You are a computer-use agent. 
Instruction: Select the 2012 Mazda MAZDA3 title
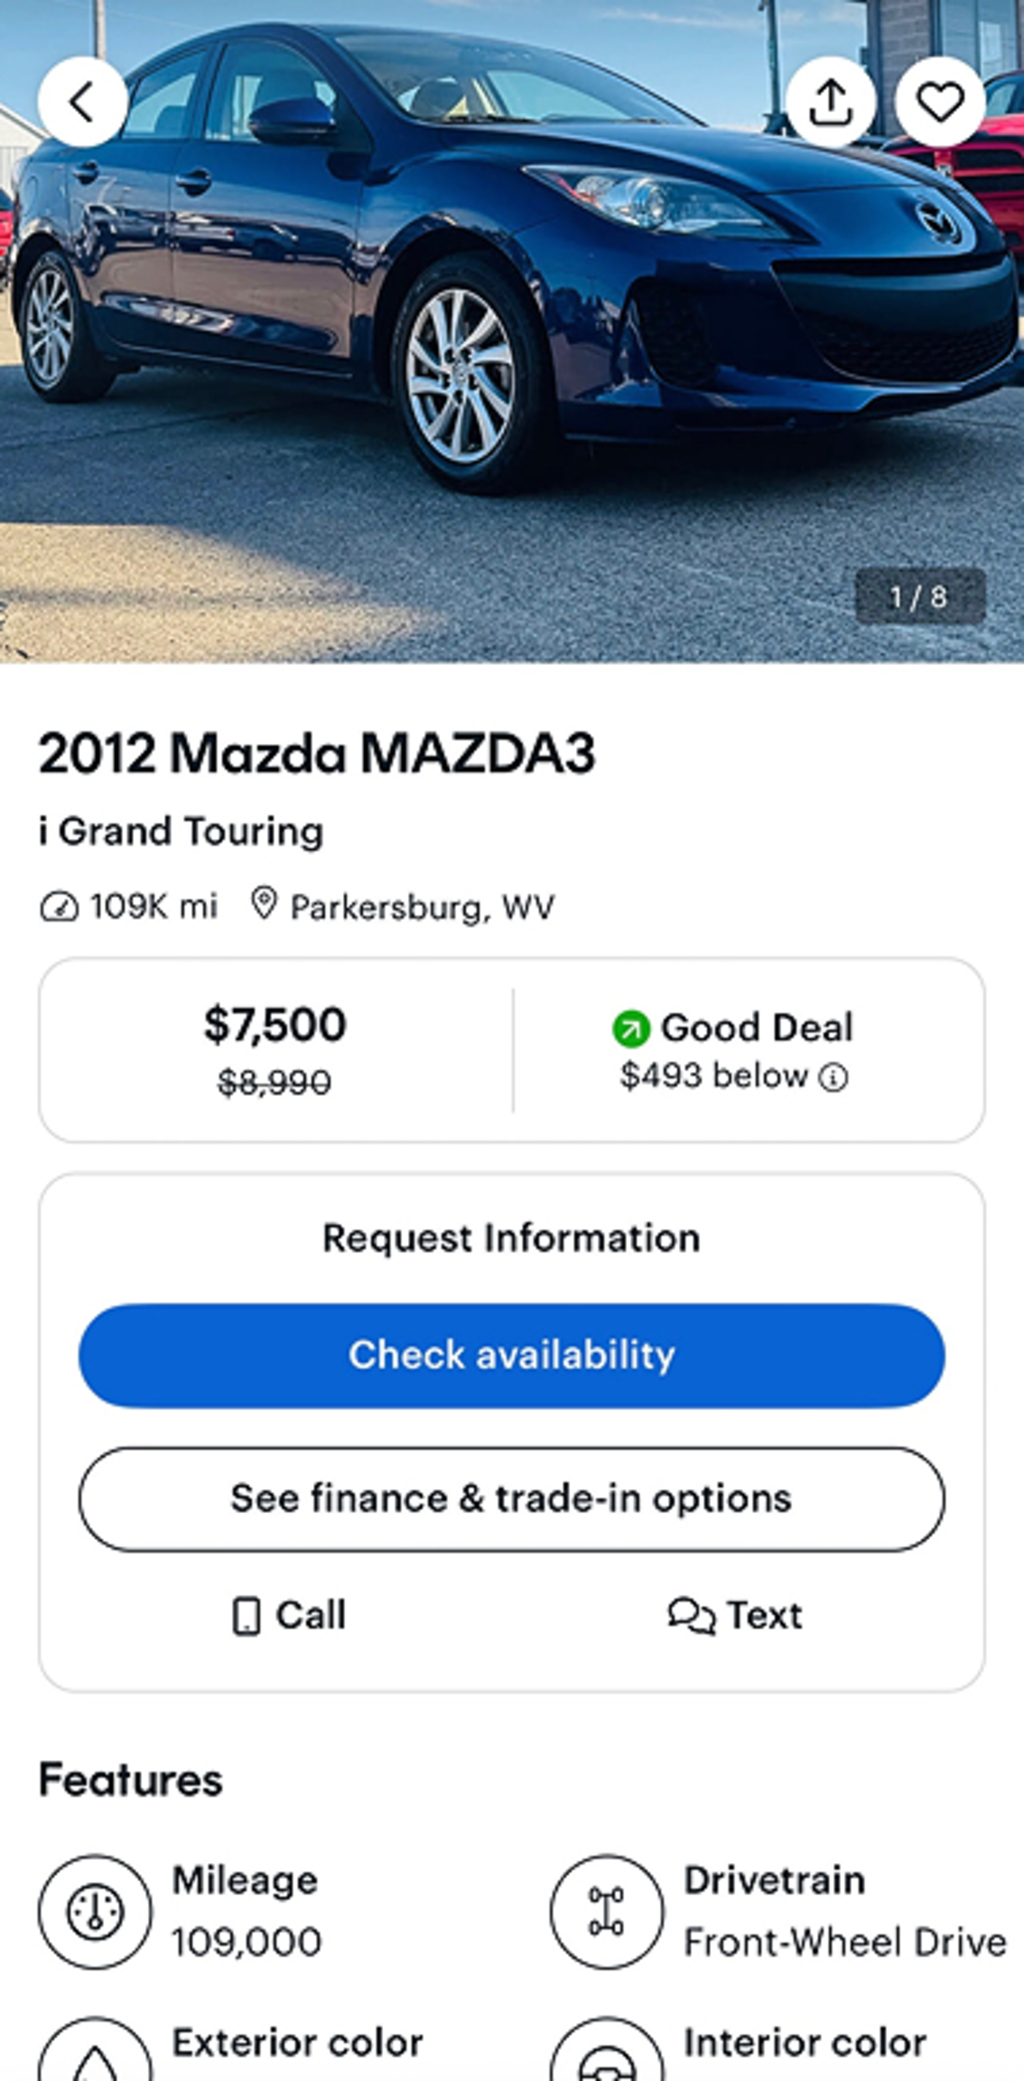click(x=317, y=753)
